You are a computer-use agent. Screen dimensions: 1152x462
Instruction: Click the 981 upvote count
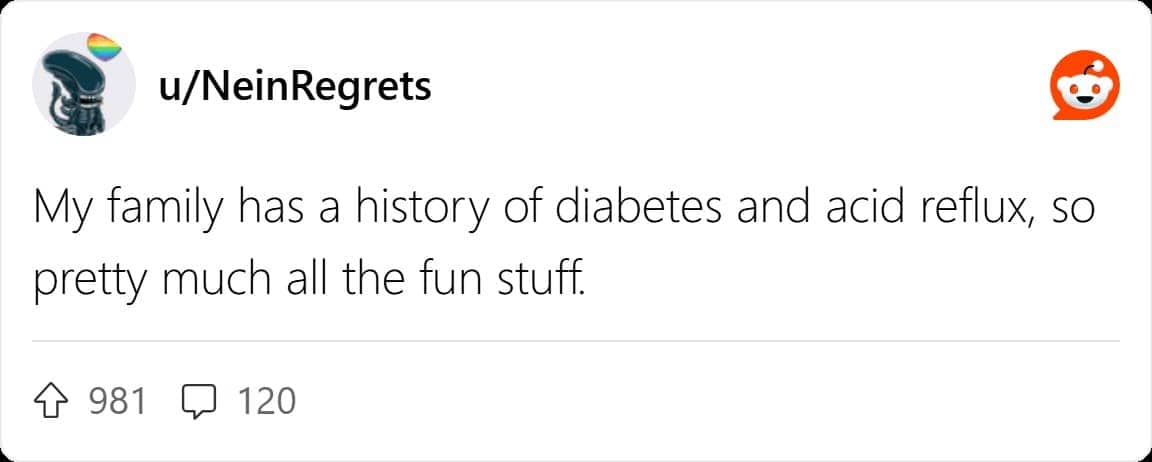[117, 401]
